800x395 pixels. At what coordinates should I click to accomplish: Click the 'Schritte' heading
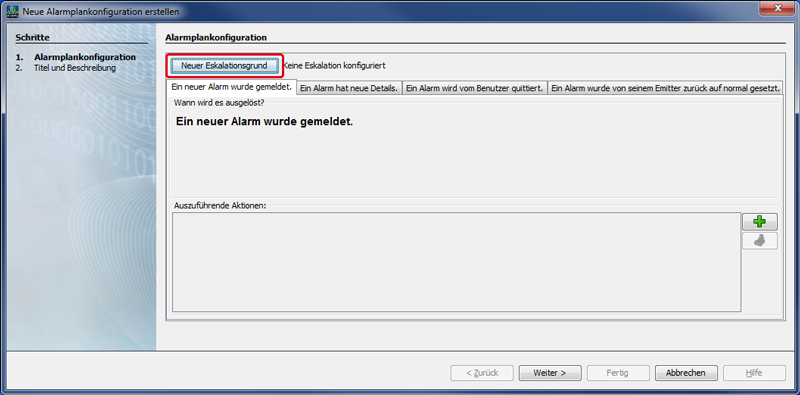[x=32, y=37]
